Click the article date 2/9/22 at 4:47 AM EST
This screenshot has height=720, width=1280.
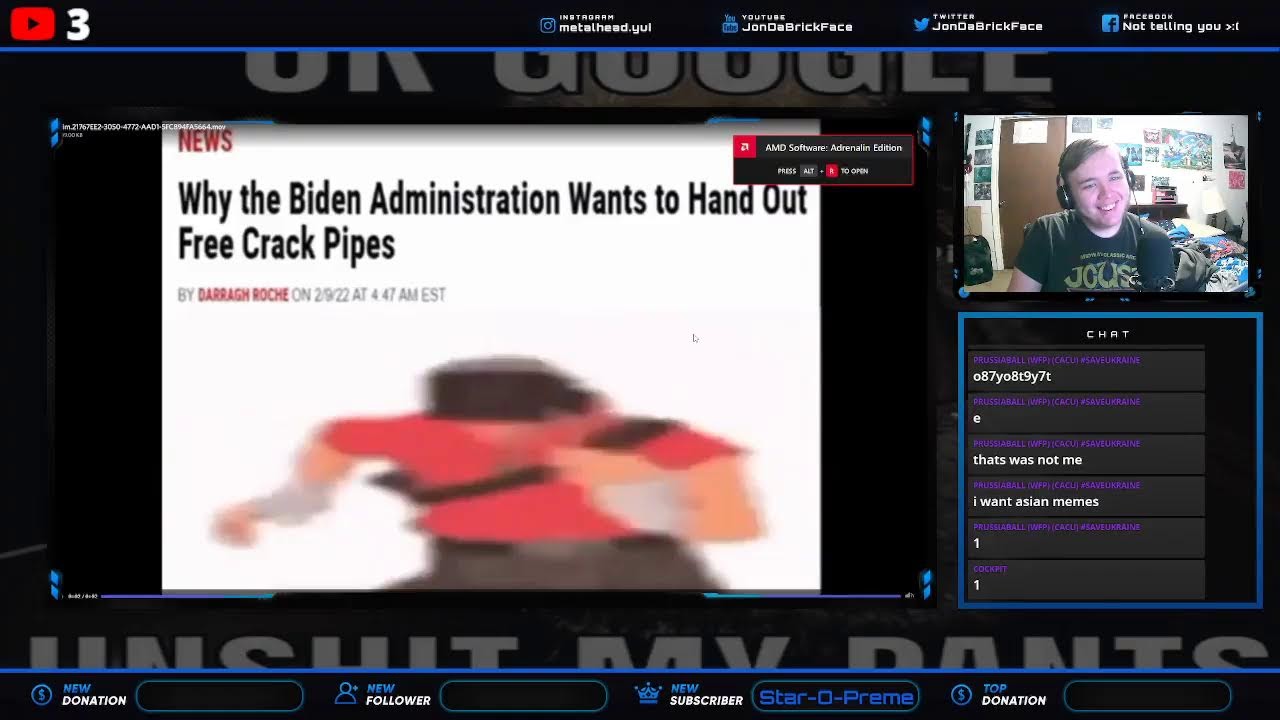pos(381,295)
